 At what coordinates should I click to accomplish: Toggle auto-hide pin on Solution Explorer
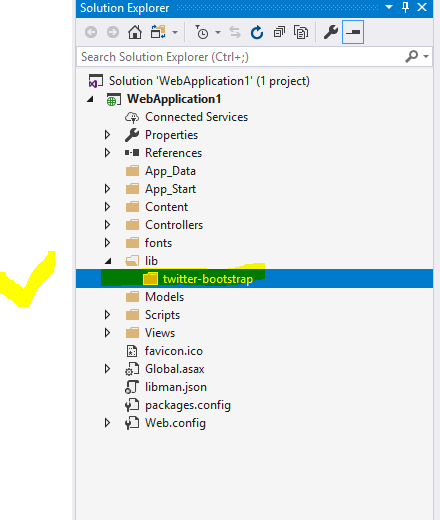[405, 7]
